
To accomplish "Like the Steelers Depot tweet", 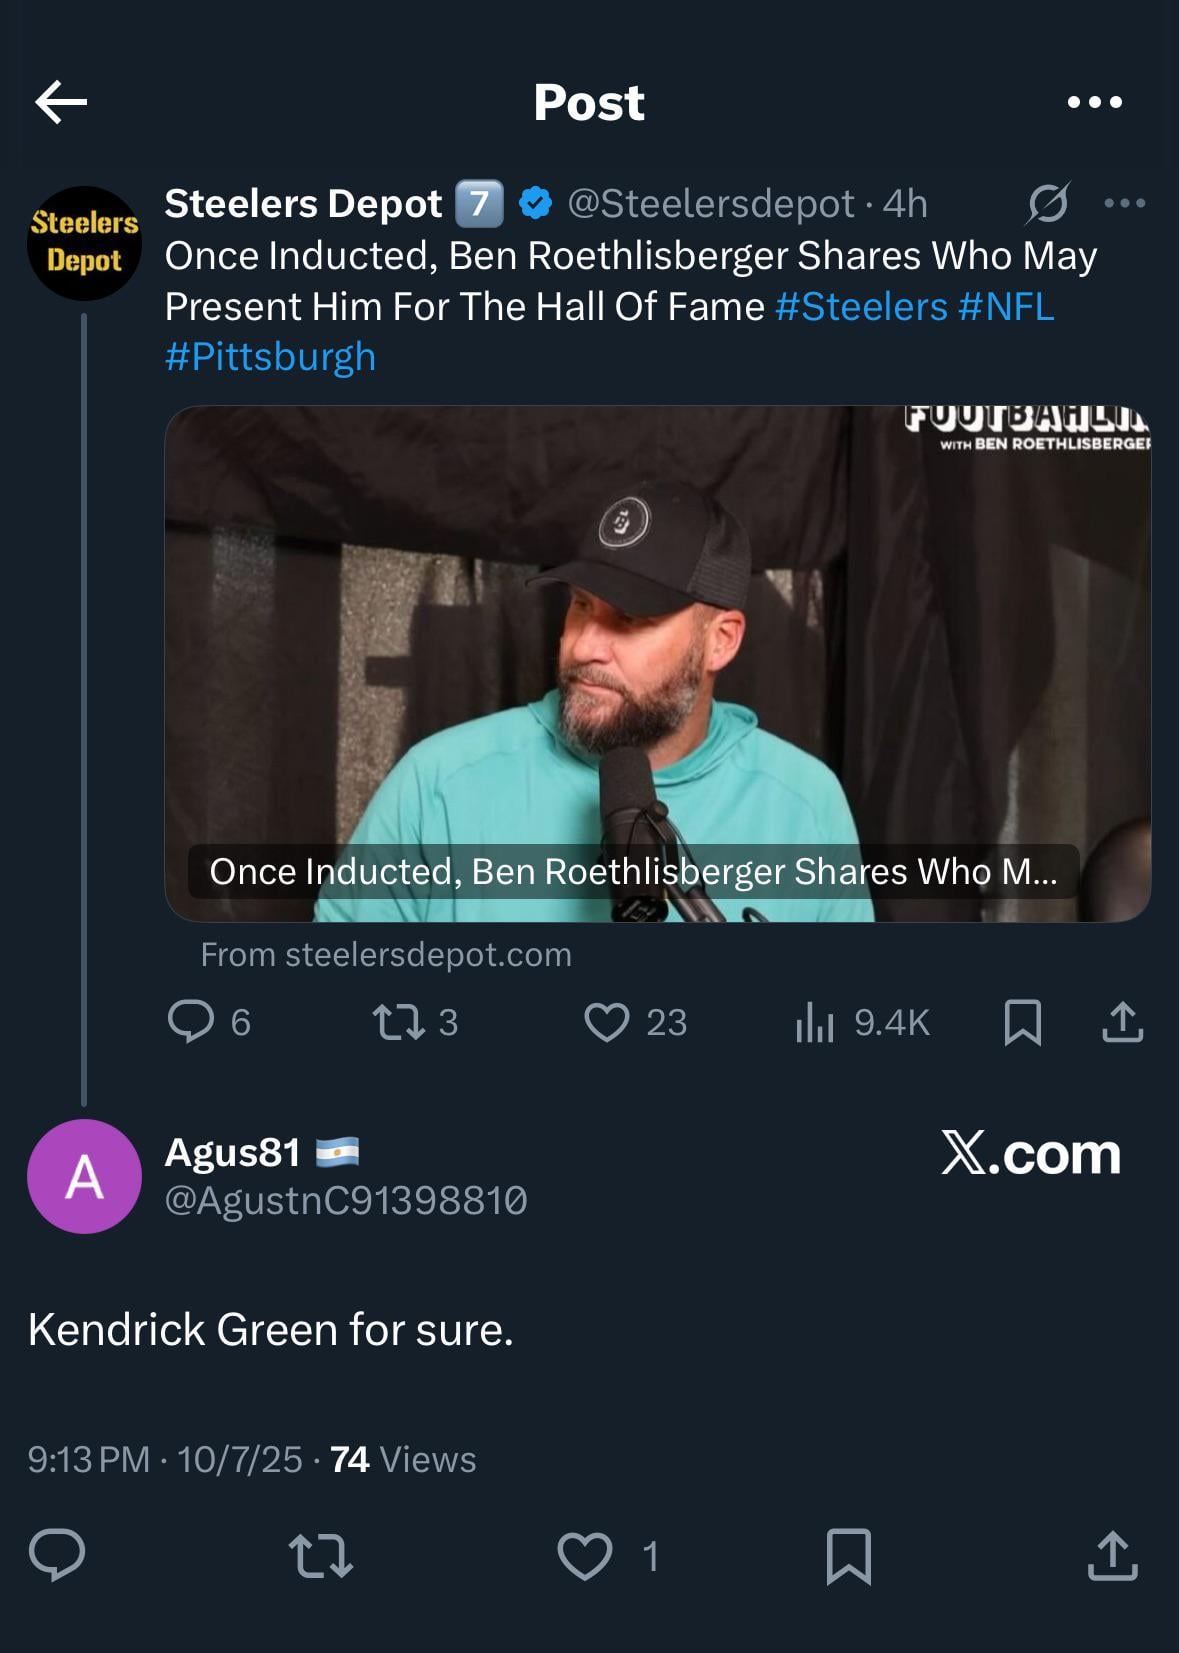I will coord(607,1022).
